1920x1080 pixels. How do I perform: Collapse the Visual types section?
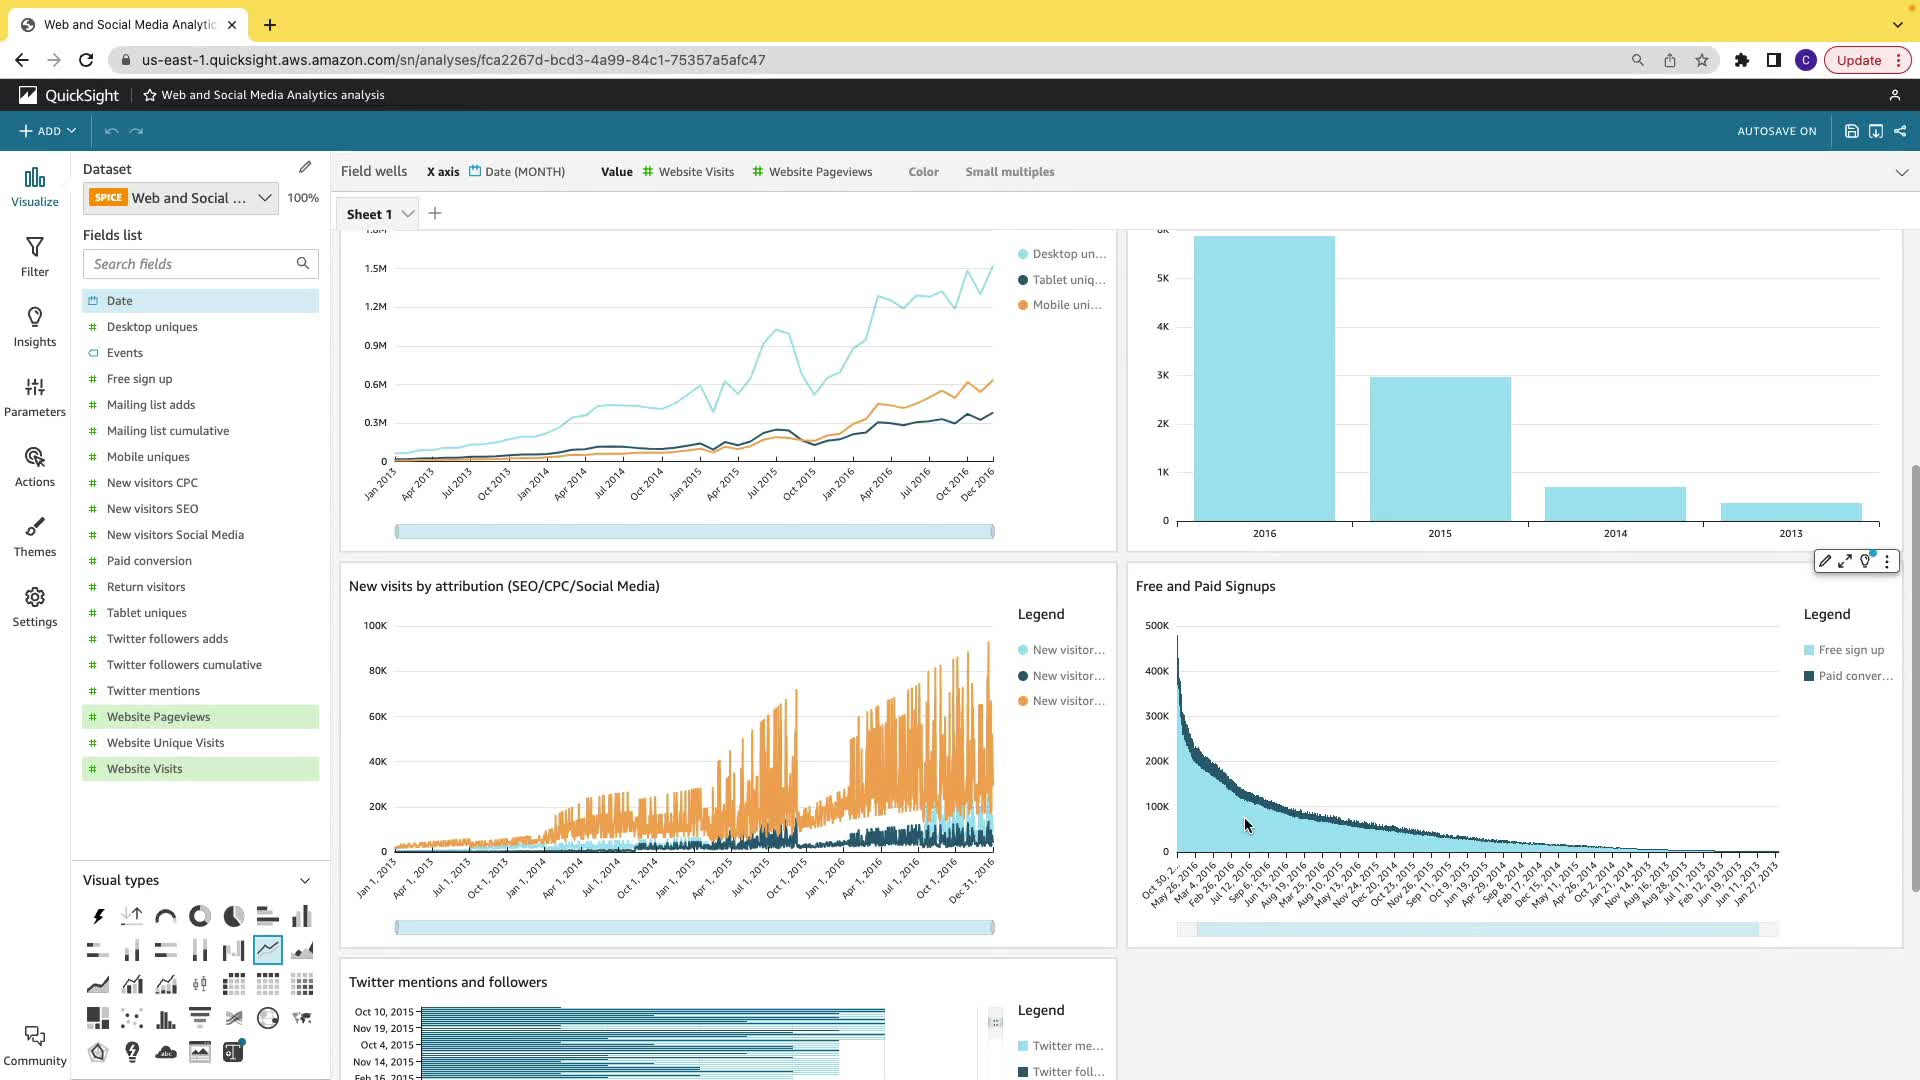point(305,881)
